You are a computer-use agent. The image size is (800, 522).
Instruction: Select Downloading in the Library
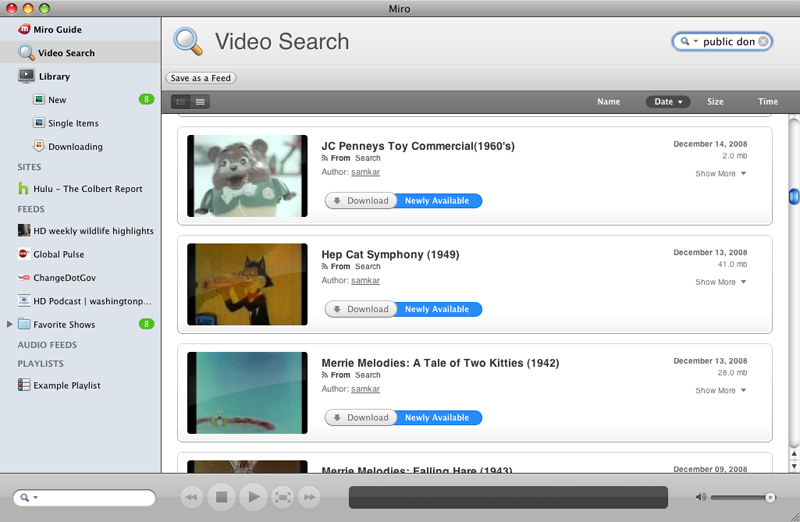pyautogui.click(x=75, y=147)
